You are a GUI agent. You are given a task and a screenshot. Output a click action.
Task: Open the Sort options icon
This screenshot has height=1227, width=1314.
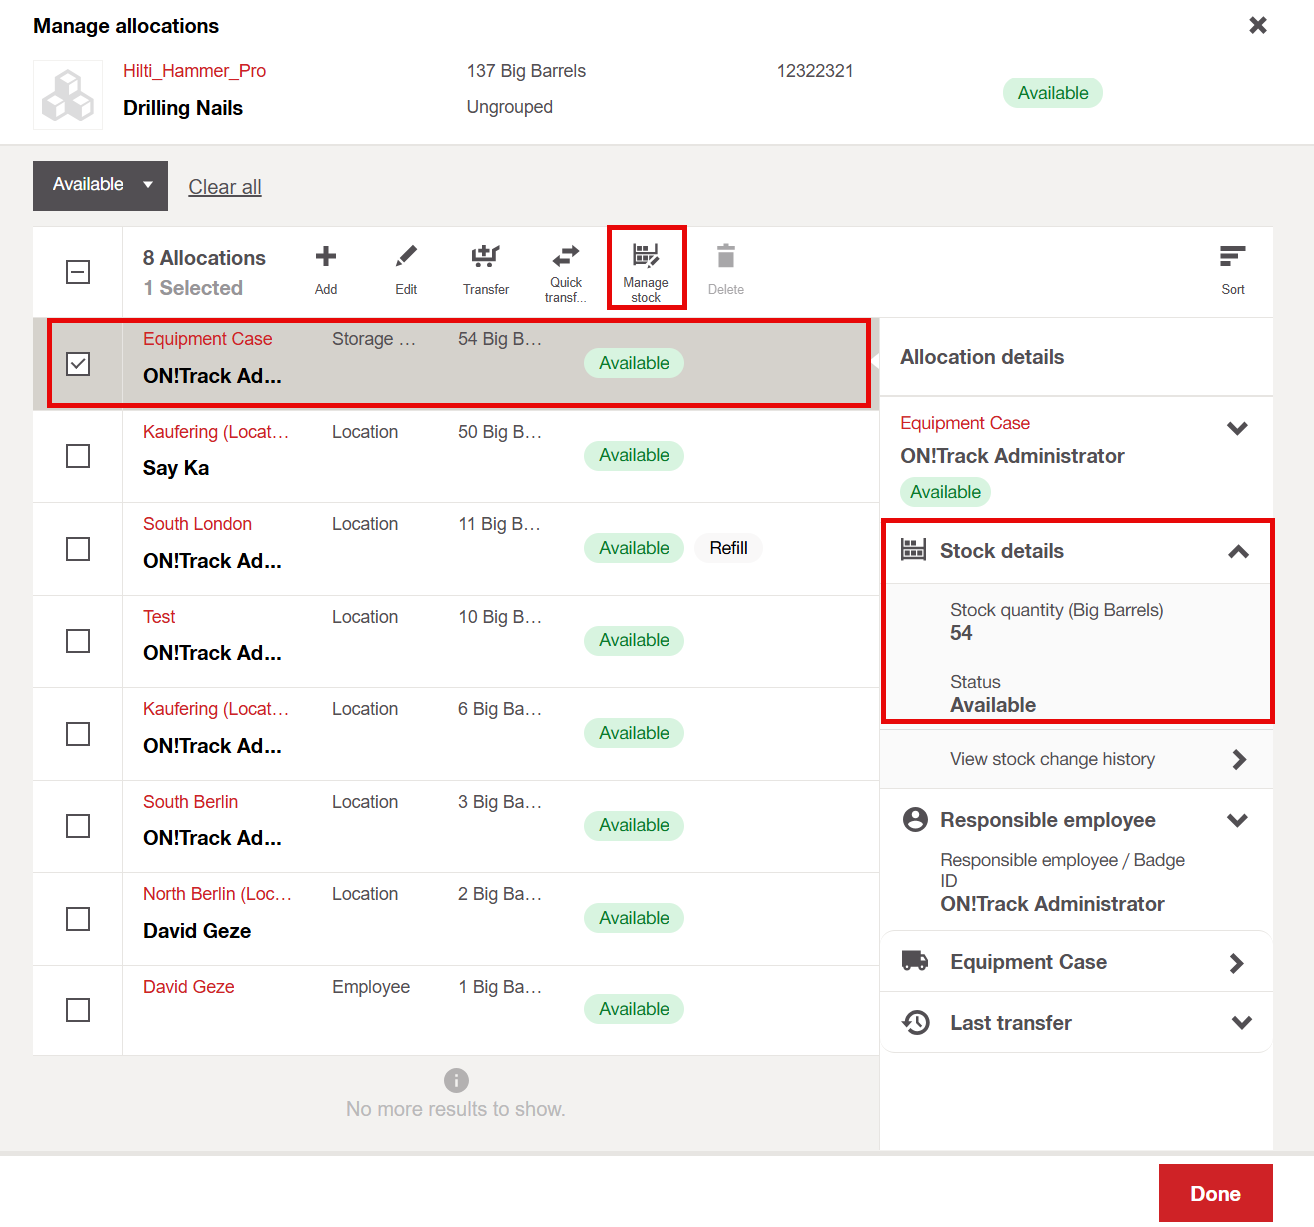pyautogui.click(x=1232, y=258)
